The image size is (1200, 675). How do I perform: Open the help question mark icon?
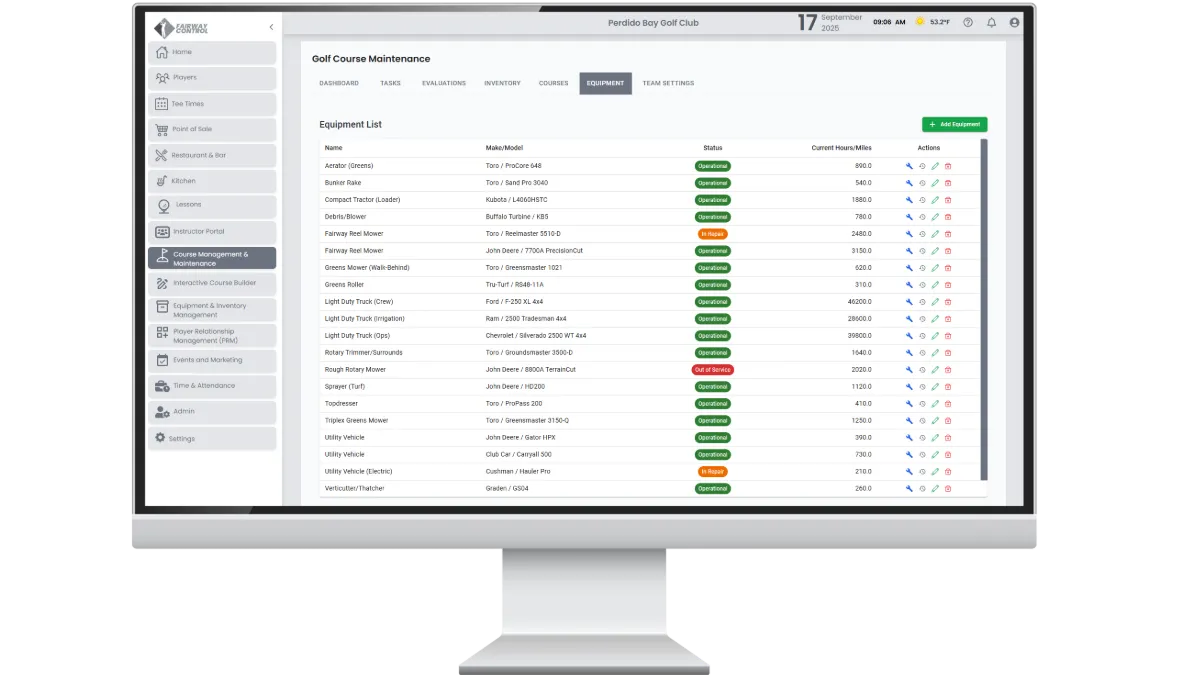(x=967, y=22)
